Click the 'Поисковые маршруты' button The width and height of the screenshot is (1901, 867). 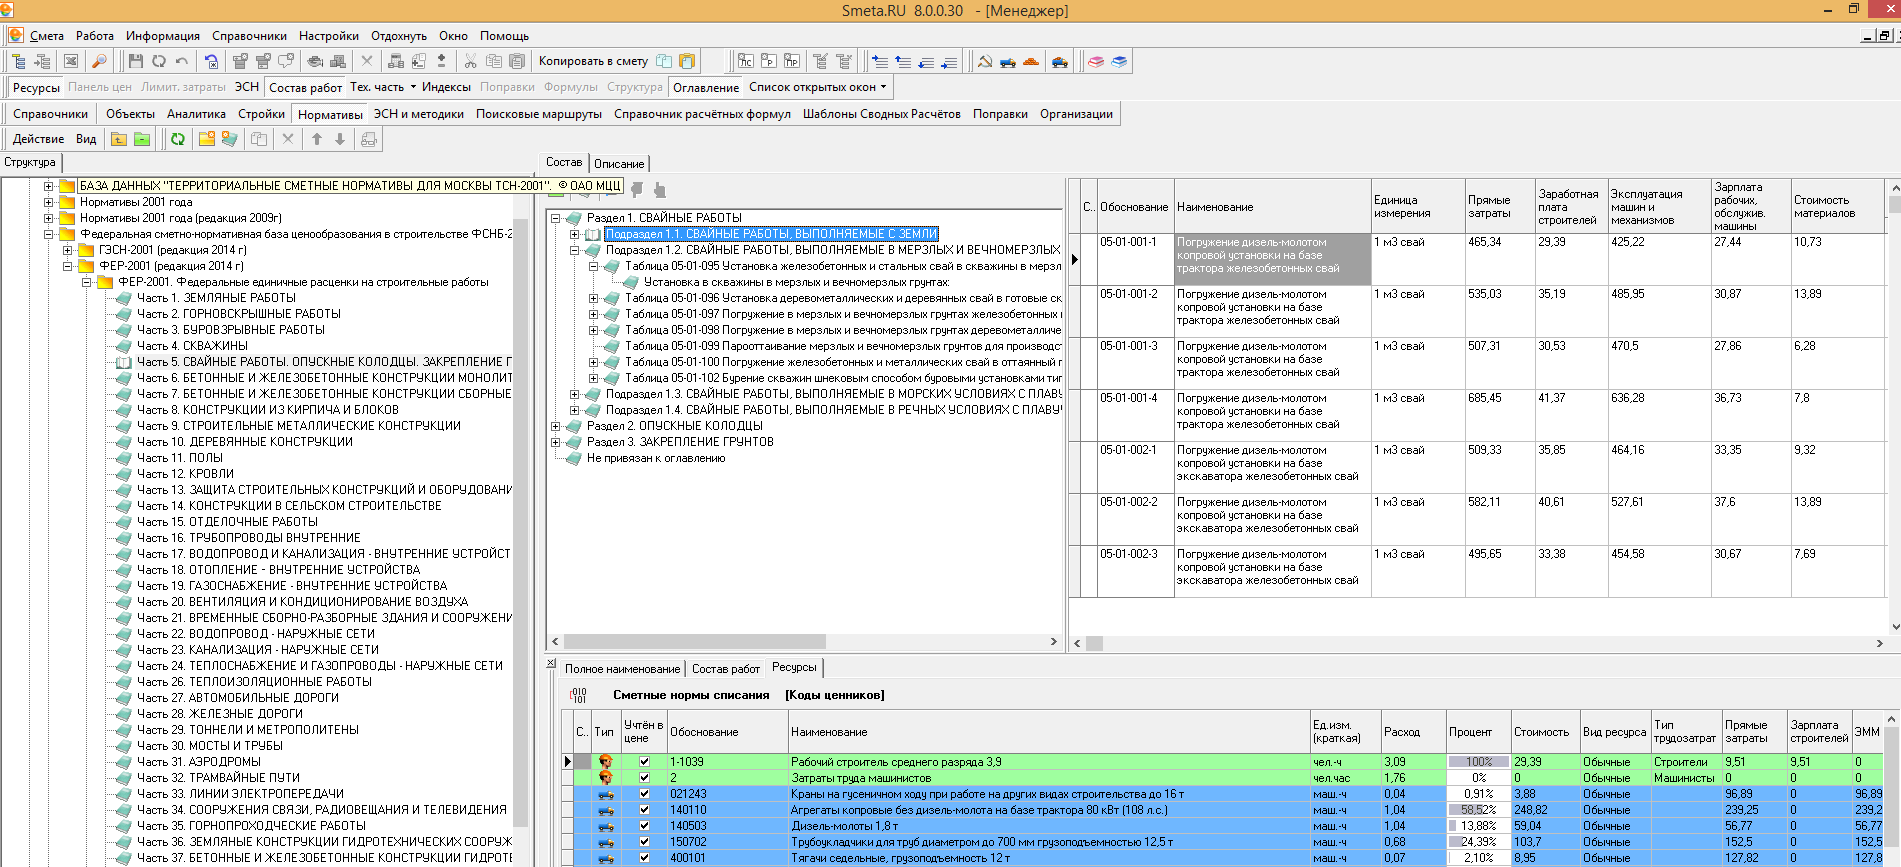538,114
